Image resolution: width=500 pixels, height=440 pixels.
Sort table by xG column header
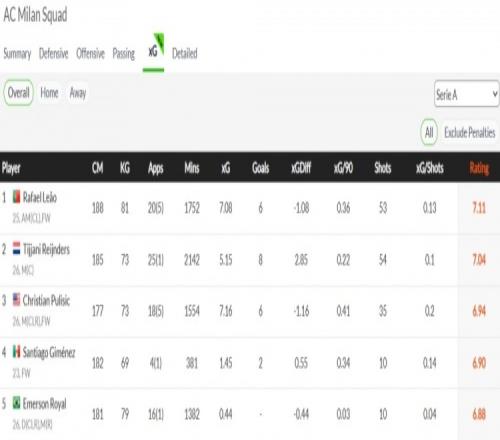coord(226,168)
